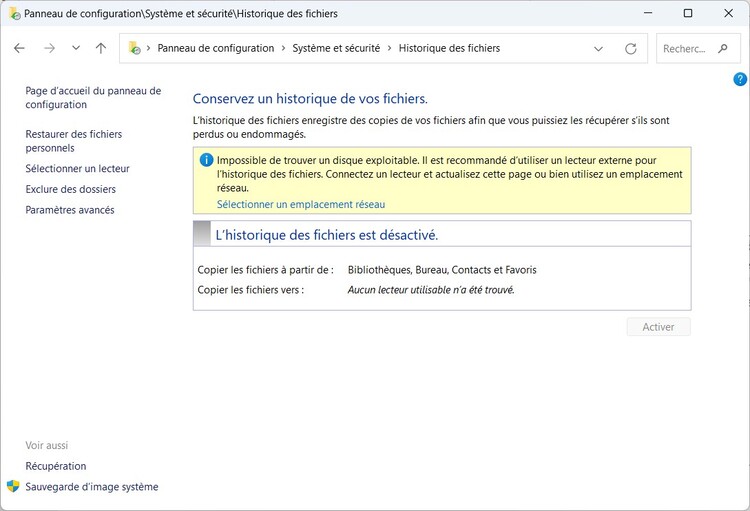Click title bar window icon

click(x=14, y=13)
